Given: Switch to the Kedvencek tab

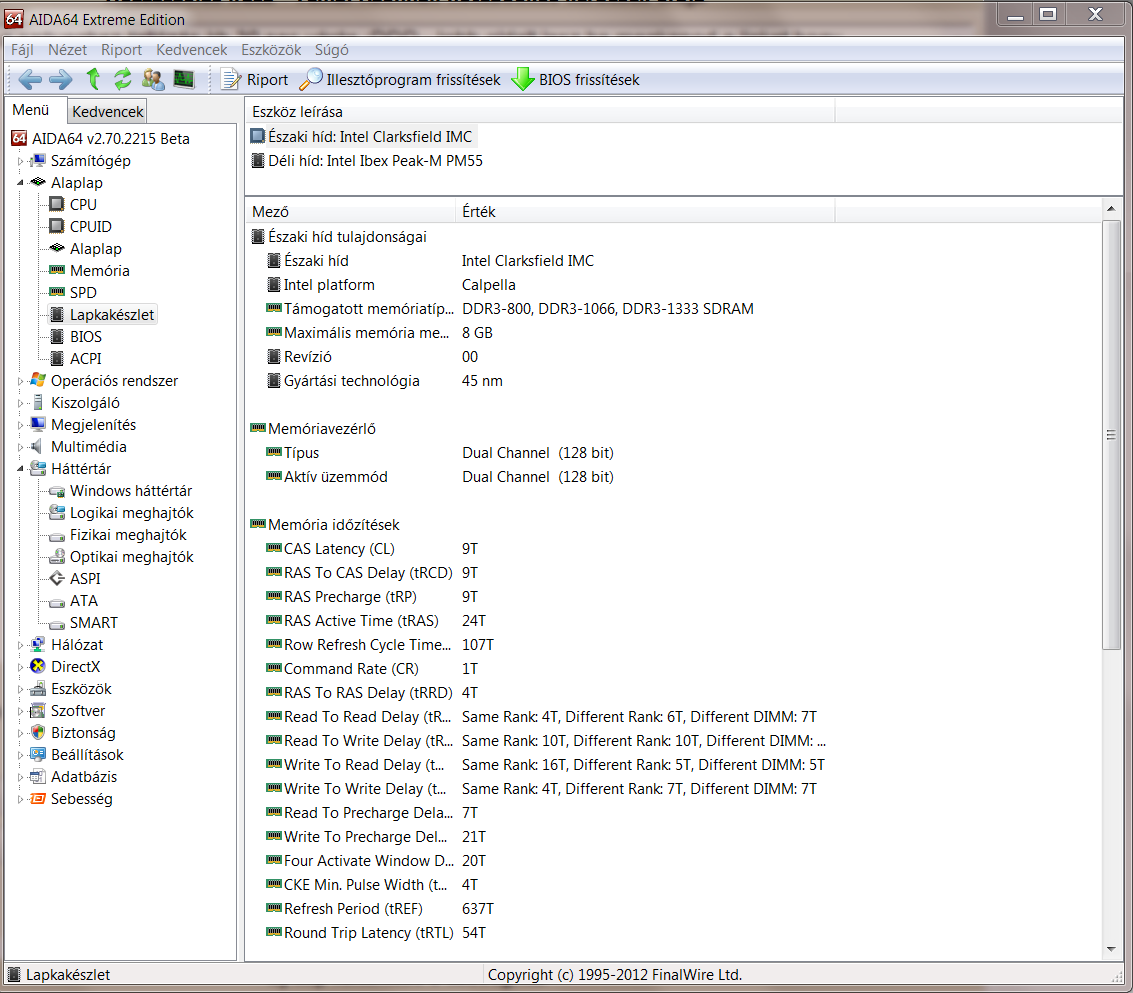Looking at the screenshot, I should [x=108, y=111].
